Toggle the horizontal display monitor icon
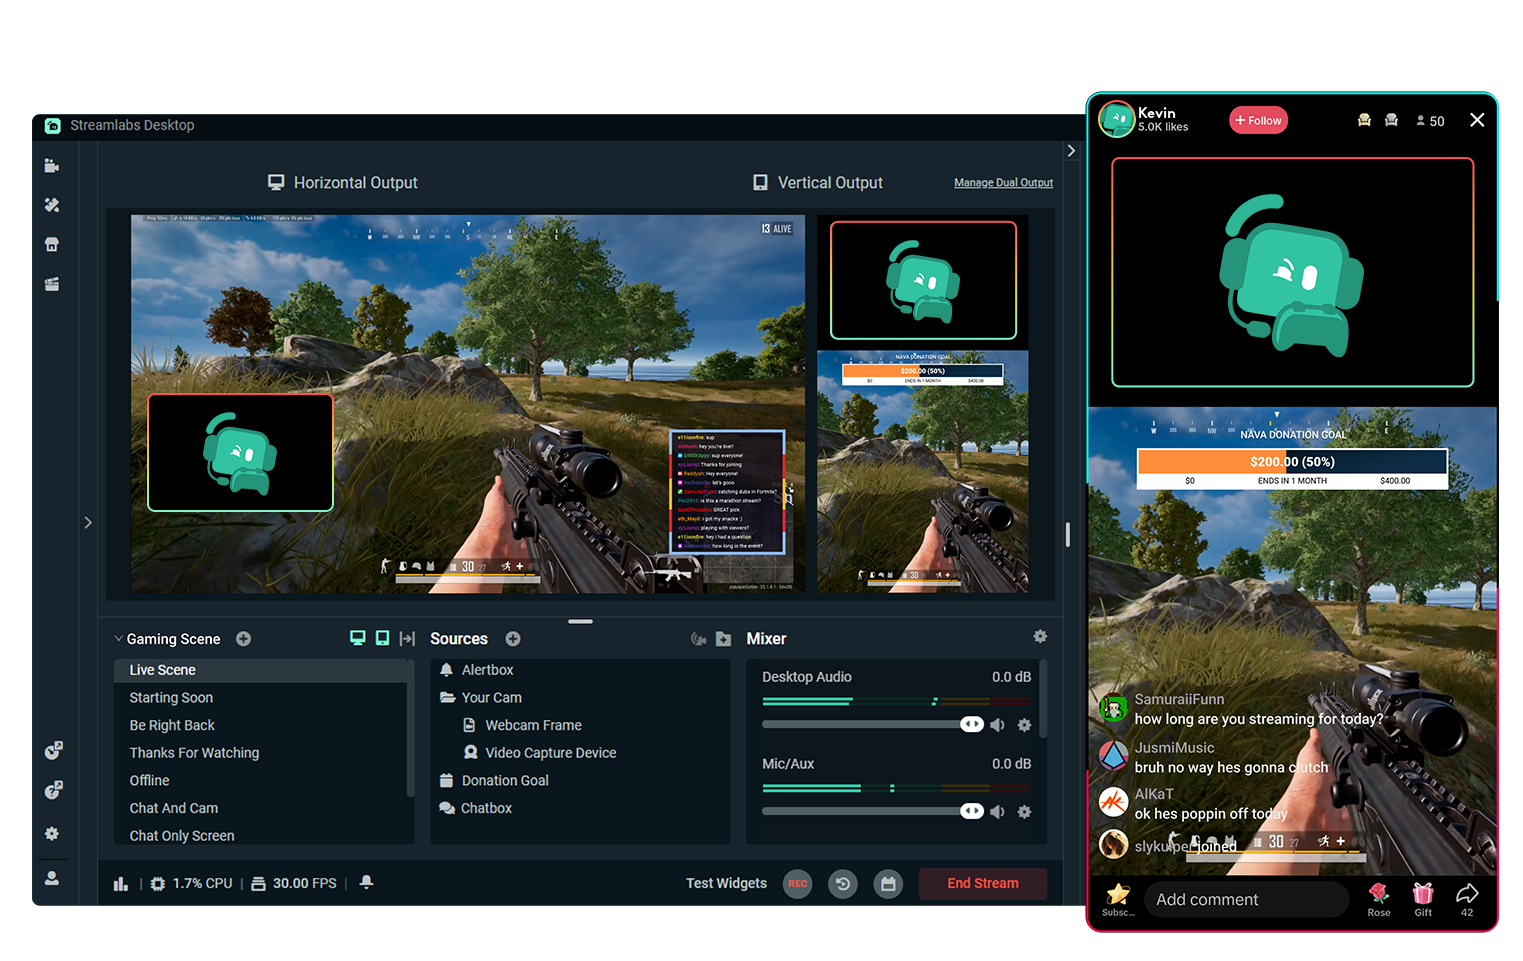Viewport: 1523px width, 961px height. click(x=357, y=637)
